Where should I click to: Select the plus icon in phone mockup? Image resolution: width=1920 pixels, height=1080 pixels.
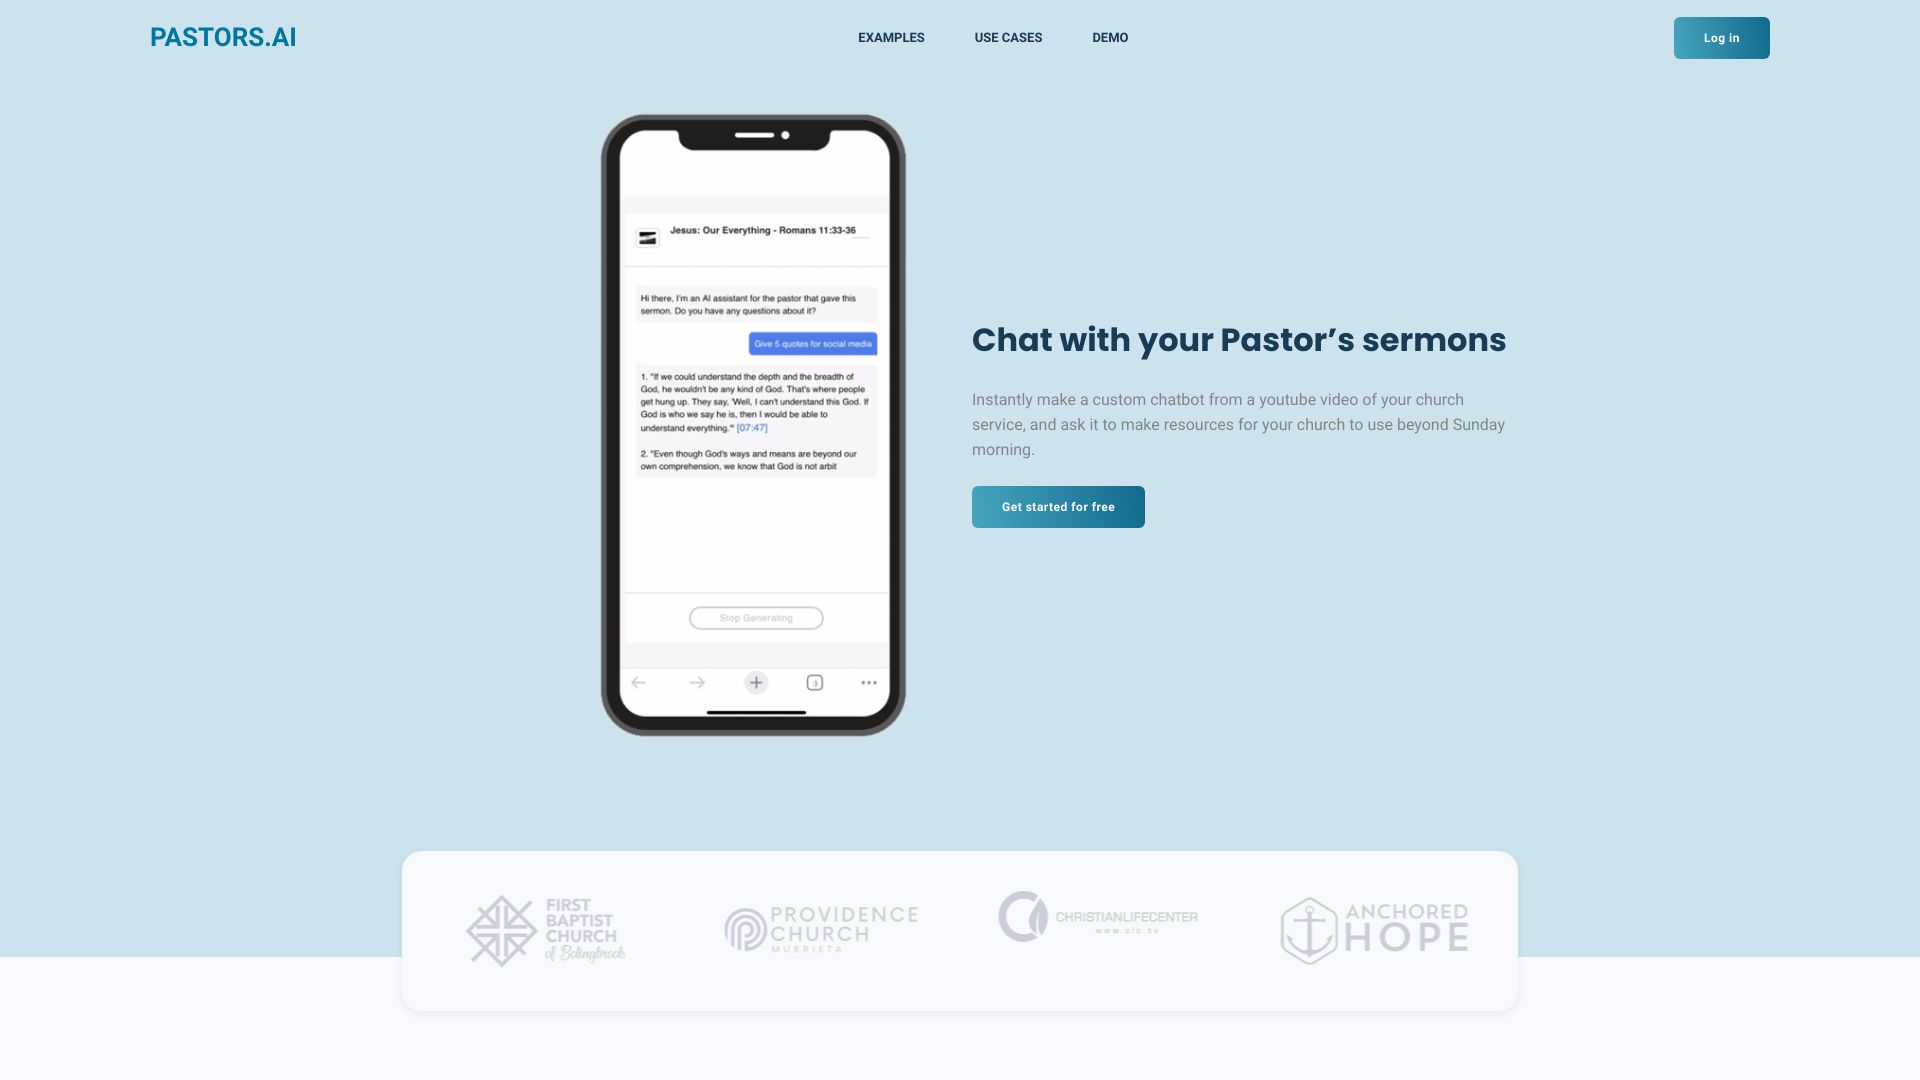click(756, 683)
